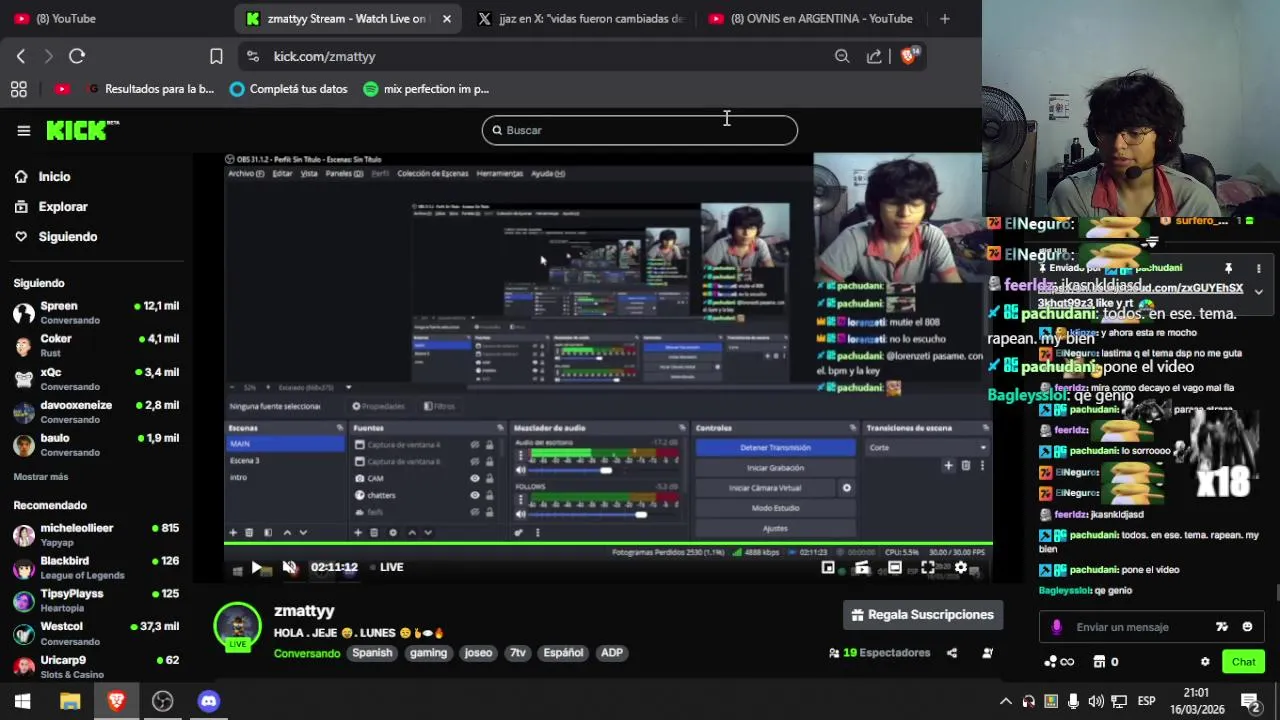The image size is (1280, 720).
Task: Open 'Completá tus datos' bookmark
Action: 288,89
